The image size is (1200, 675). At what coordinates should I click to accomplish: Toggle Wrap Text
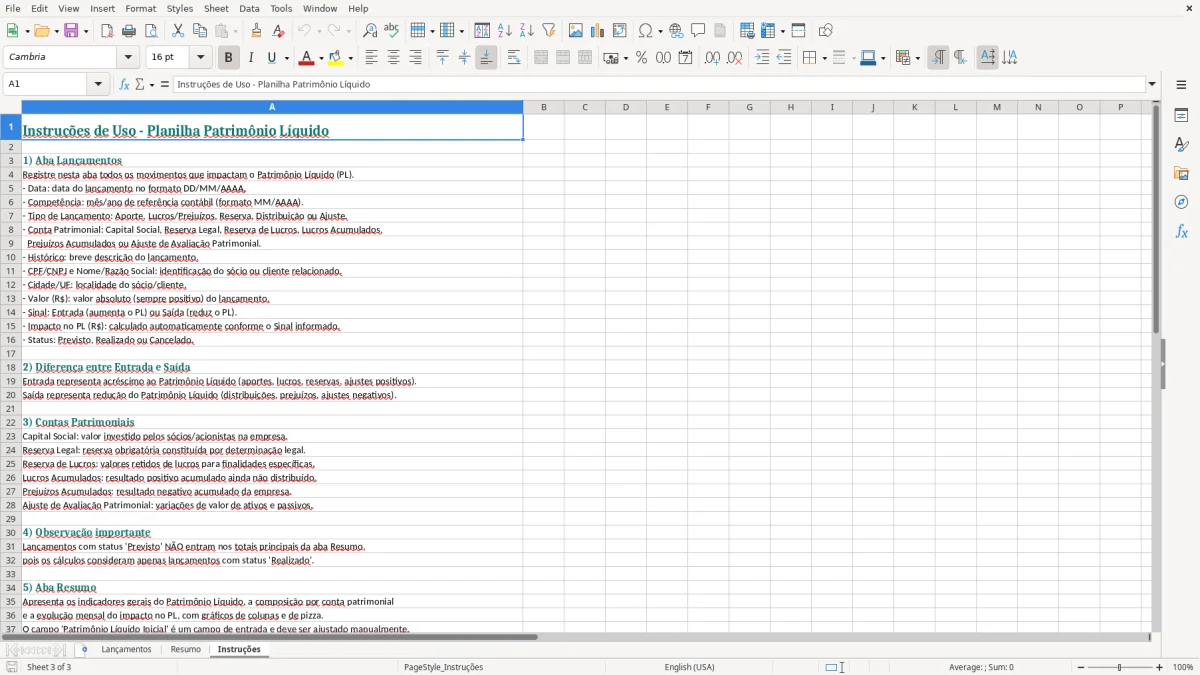514,58
